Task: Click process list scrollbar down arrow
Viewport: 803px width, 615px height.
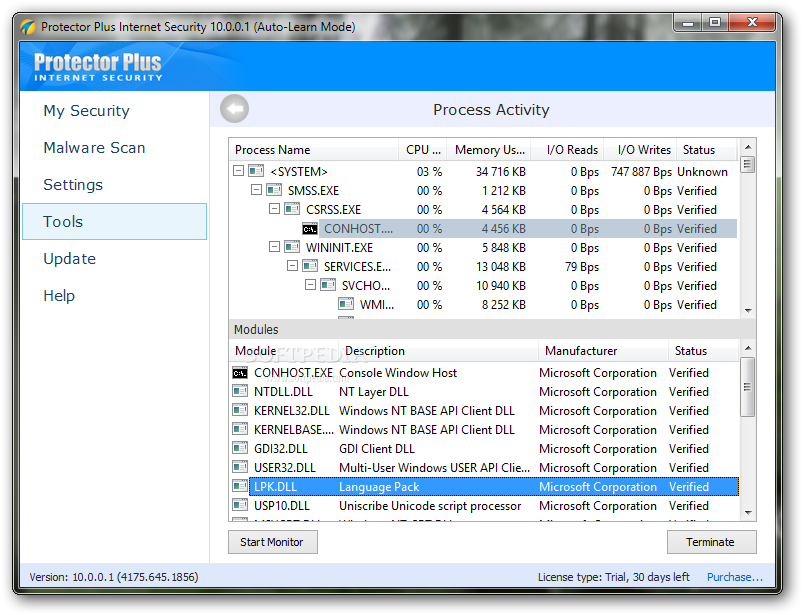Action: 748,310
